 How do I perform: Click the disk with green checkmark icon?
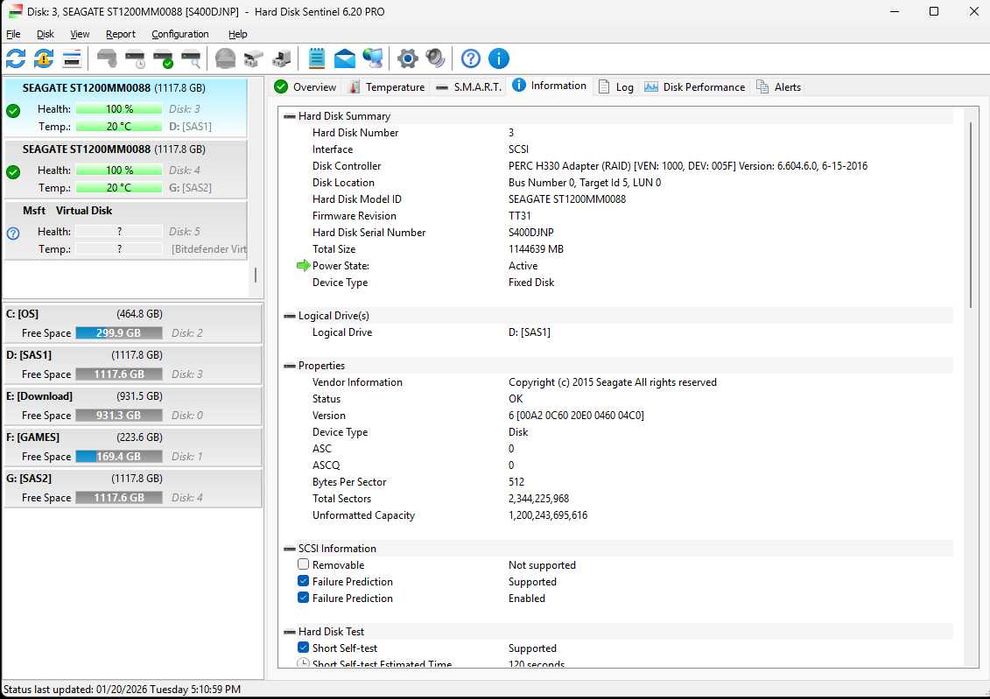click(x=163, y=59)
